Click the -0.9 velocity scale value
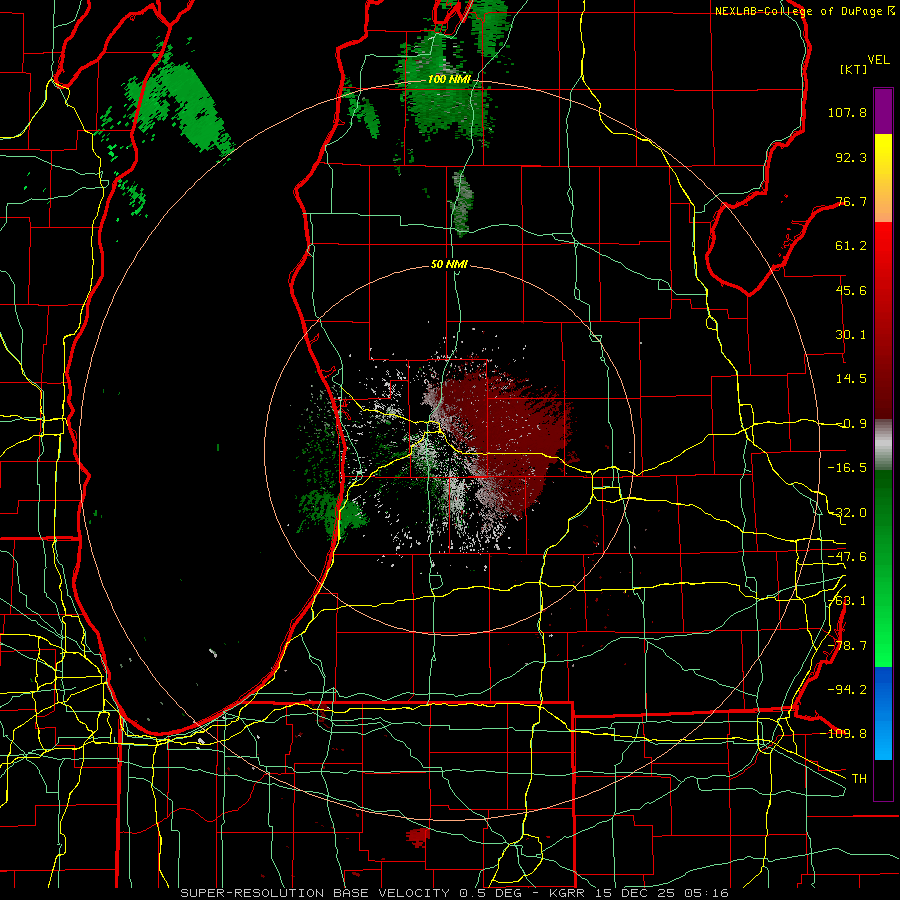 (851, 424)
